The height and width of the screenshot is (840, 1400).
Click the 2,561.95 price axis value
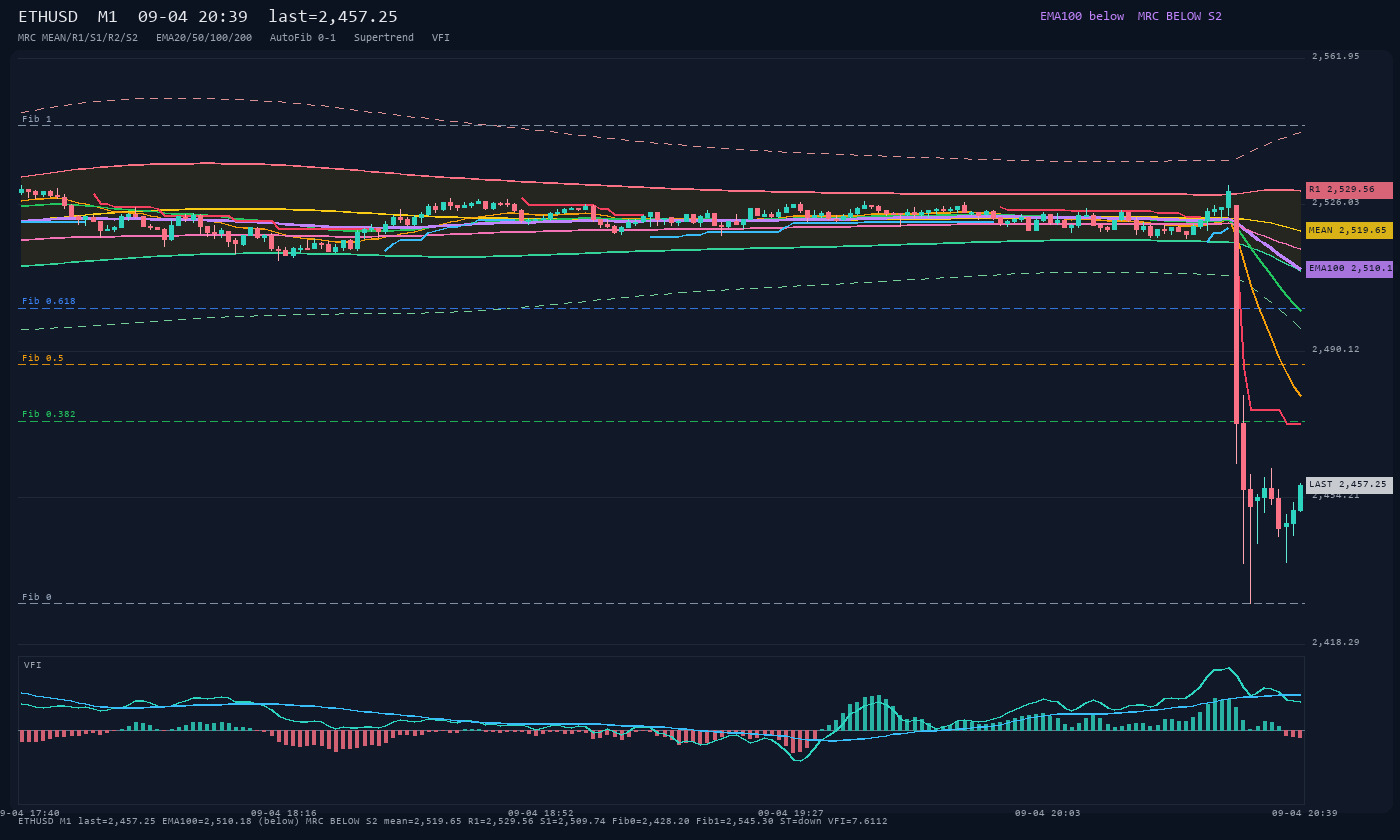coord(1336,56)
